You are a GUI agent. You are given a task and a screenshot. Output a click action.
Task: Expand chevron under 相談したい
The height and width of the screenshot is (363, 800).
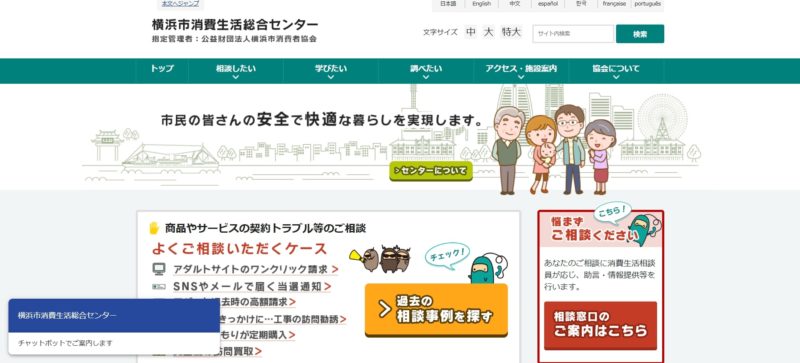(236, 78)
